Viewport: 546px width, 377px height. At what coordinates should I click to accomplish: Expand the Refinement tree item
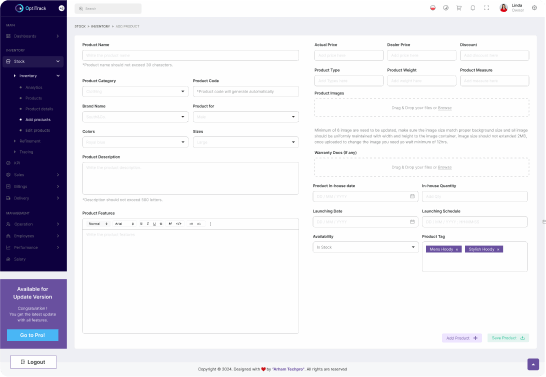click(27, 141)
